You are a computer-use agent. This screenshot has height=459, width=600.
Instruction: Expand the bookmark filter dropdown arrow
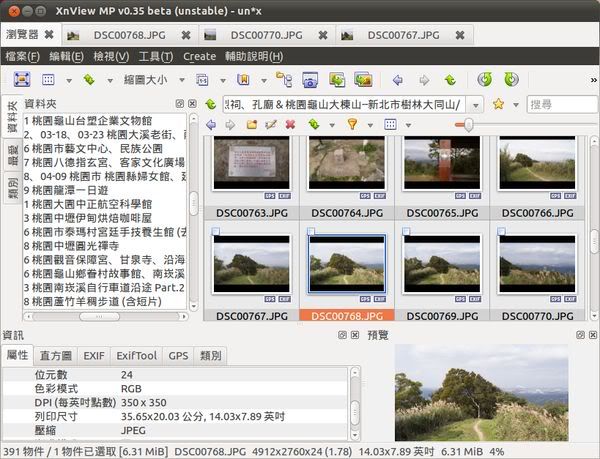(x=264, y=81)
